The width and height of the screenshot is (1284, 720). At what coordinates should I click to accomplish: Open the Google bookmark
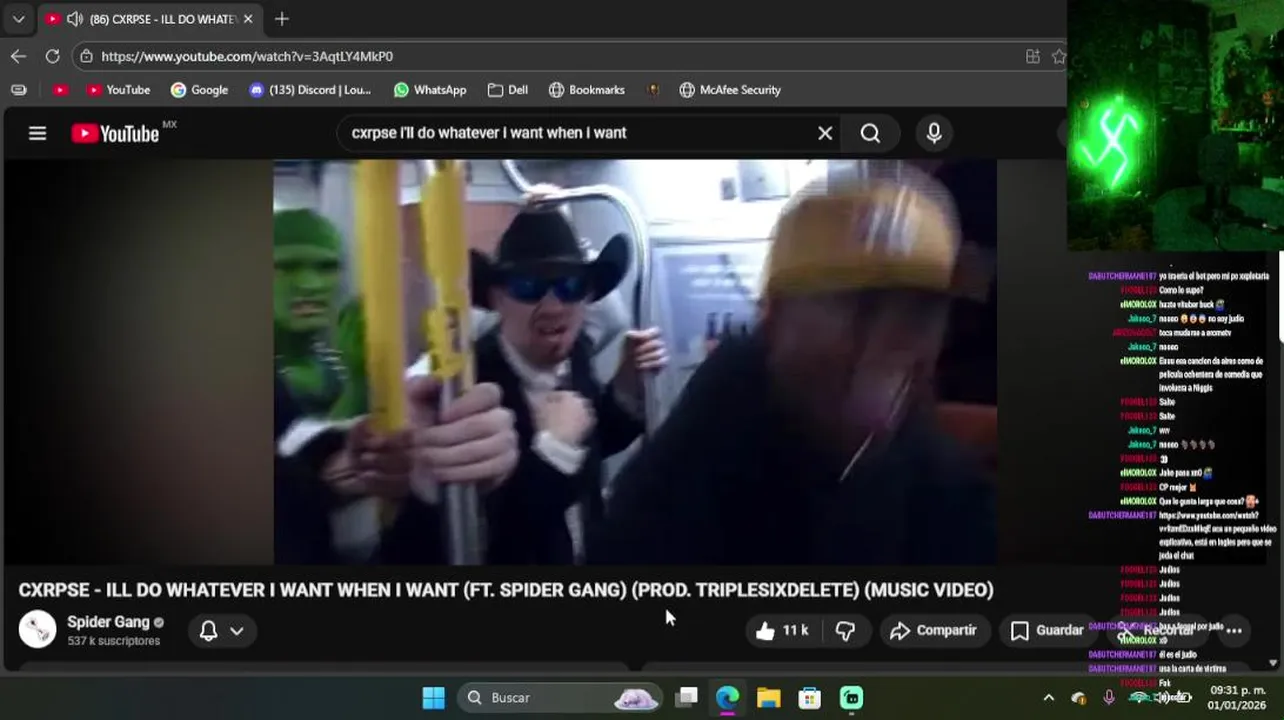(199, 90)
